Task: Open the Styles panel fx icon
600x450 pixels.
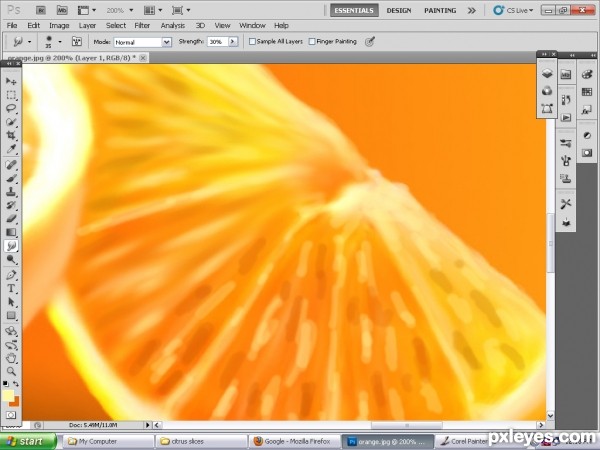Action: click(587, 110)
